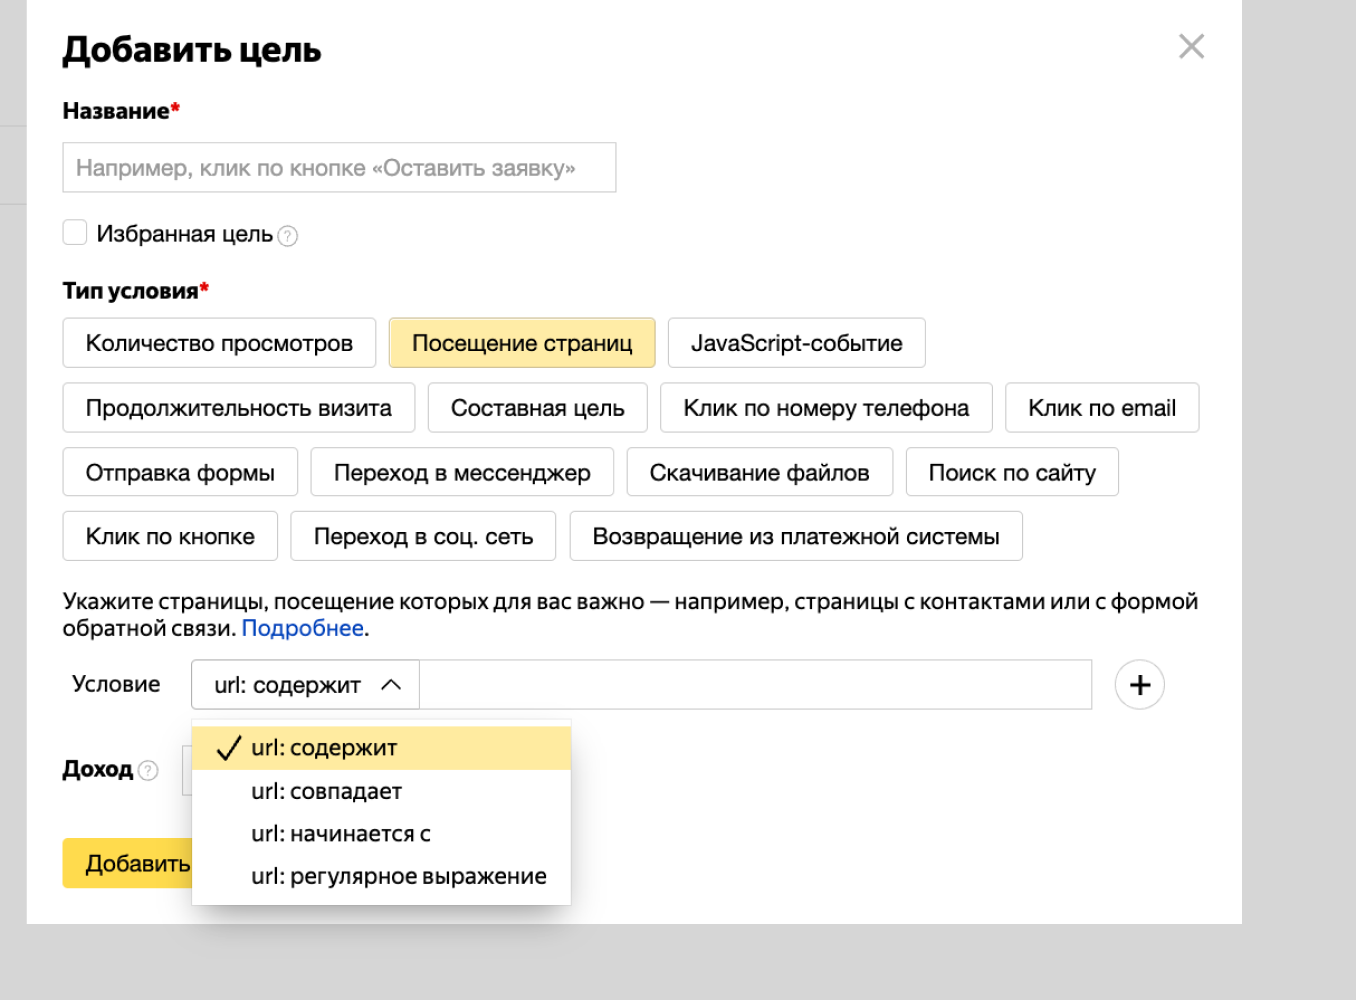This screenshot has height=1000, width=1356.
Task: Collapse the condition type dropdown via its chevron
Action: (x=395, y=684)
